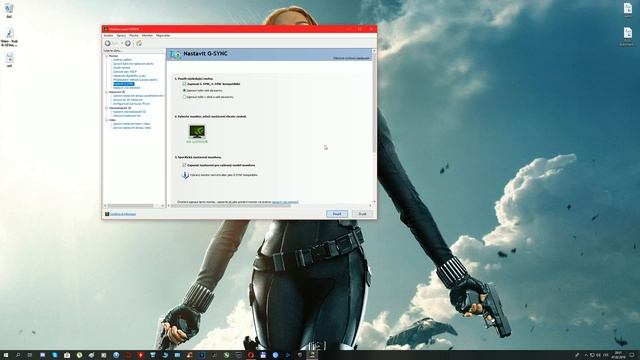This screenshot has height=360, width=640.
Task: Open video image settings tree item
Action: click(x=132, y=128)
